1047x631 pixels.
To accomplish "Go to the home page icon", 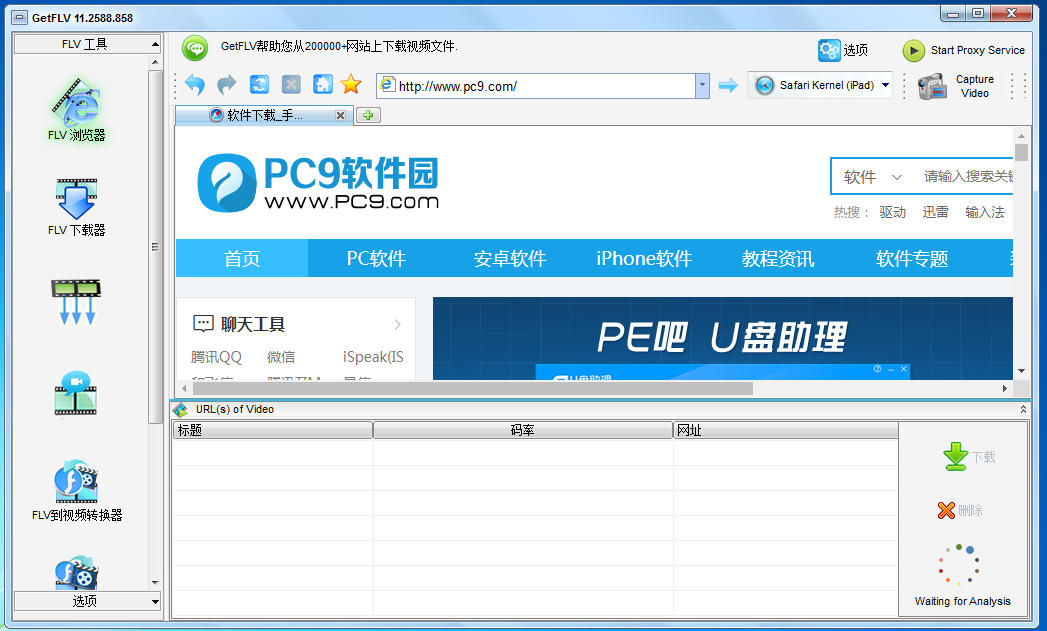I will 323,84.
